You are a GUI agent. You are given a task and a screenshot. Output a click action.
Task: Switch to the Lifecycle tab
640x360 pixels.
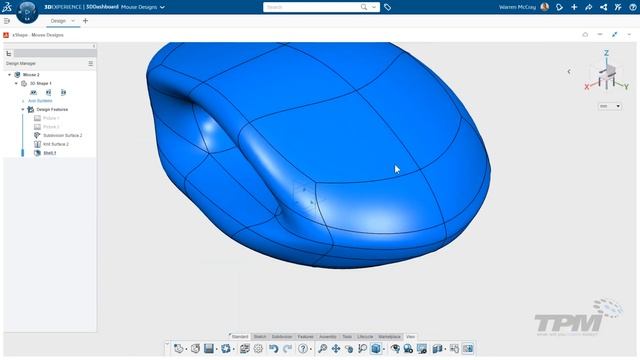(365, 337)
